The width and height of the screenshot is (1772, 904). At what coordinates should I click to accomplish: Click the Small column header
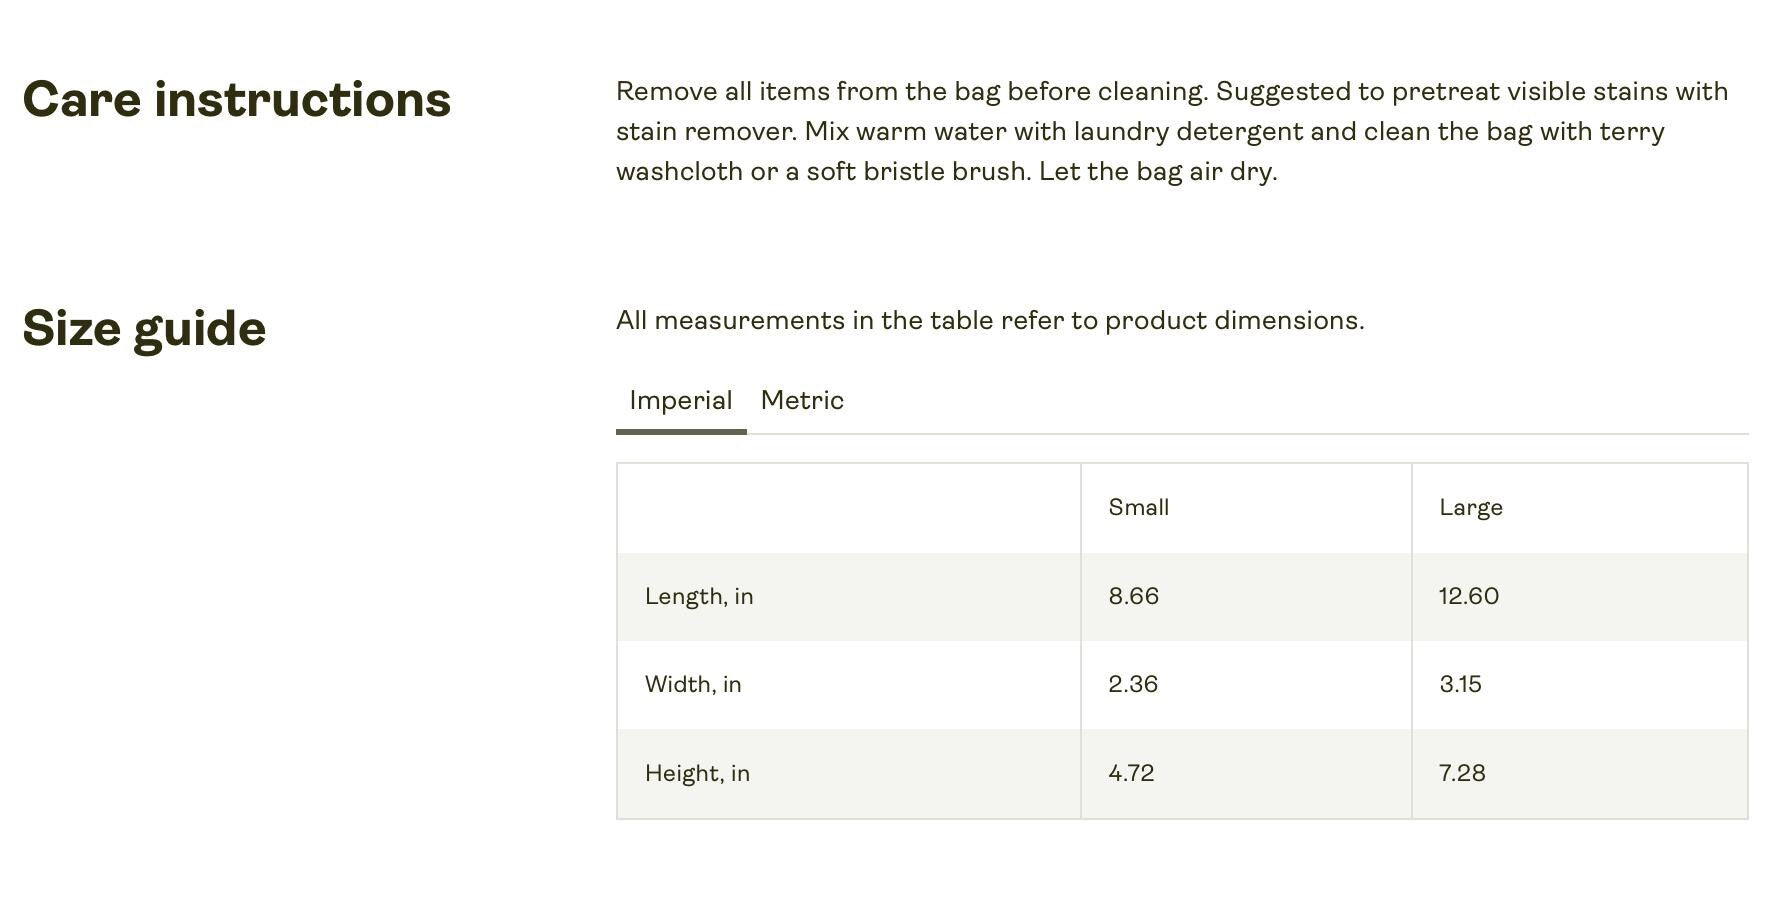pyautogui.click(x=1138, y=508)
